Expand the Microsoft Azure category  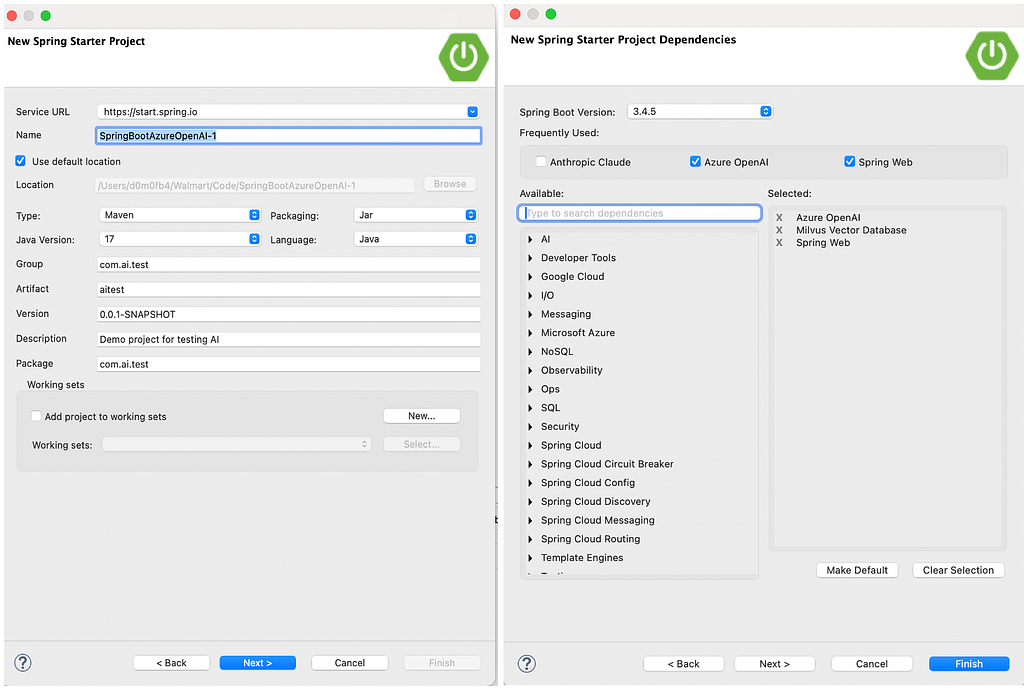(530, 333)
